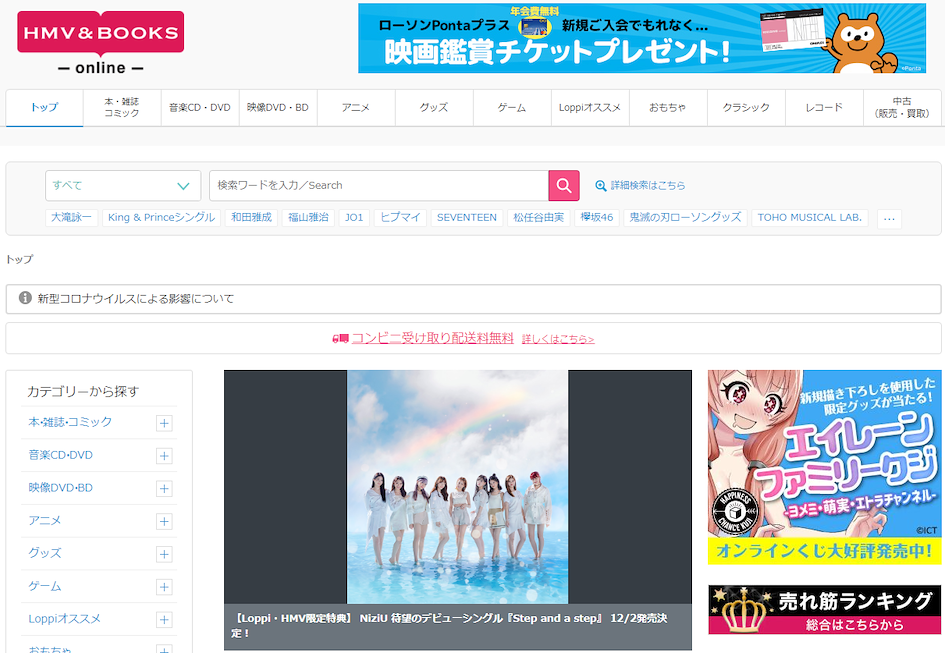This screenshot has height=653, width=945.
Task: Click the 映像DVD・BD sidebar link
Action: (x=60, y=488)
